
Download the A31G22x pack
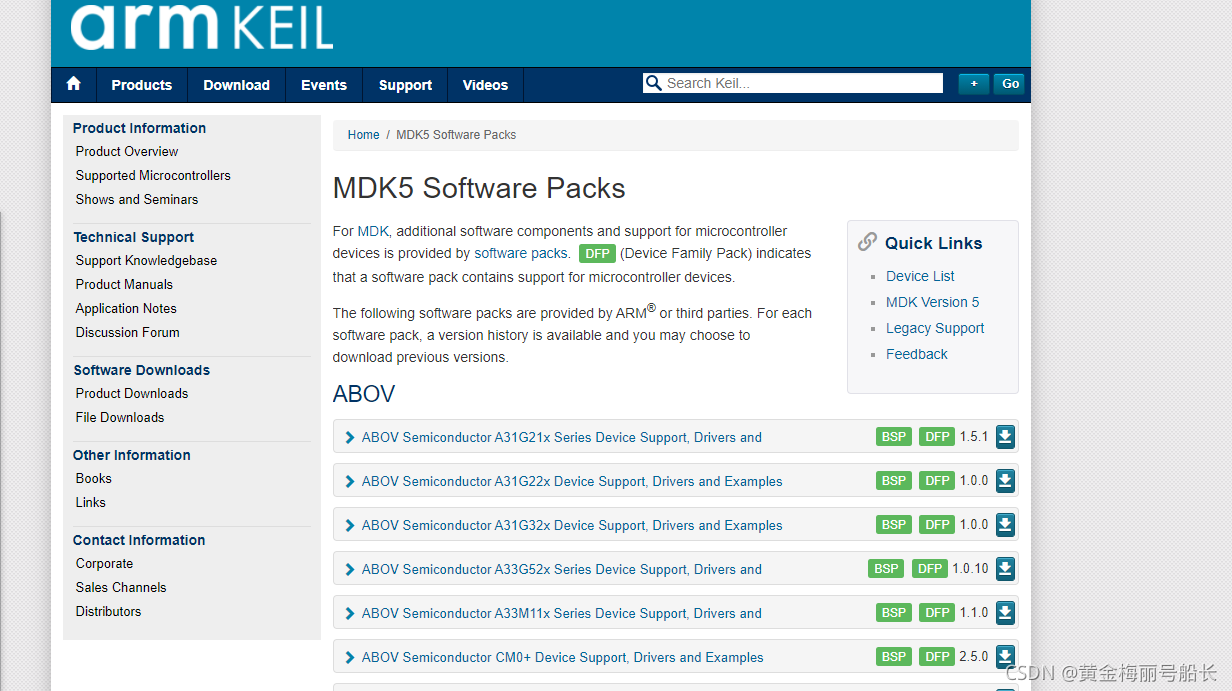pyautogui.click(x=1005, y=481)
